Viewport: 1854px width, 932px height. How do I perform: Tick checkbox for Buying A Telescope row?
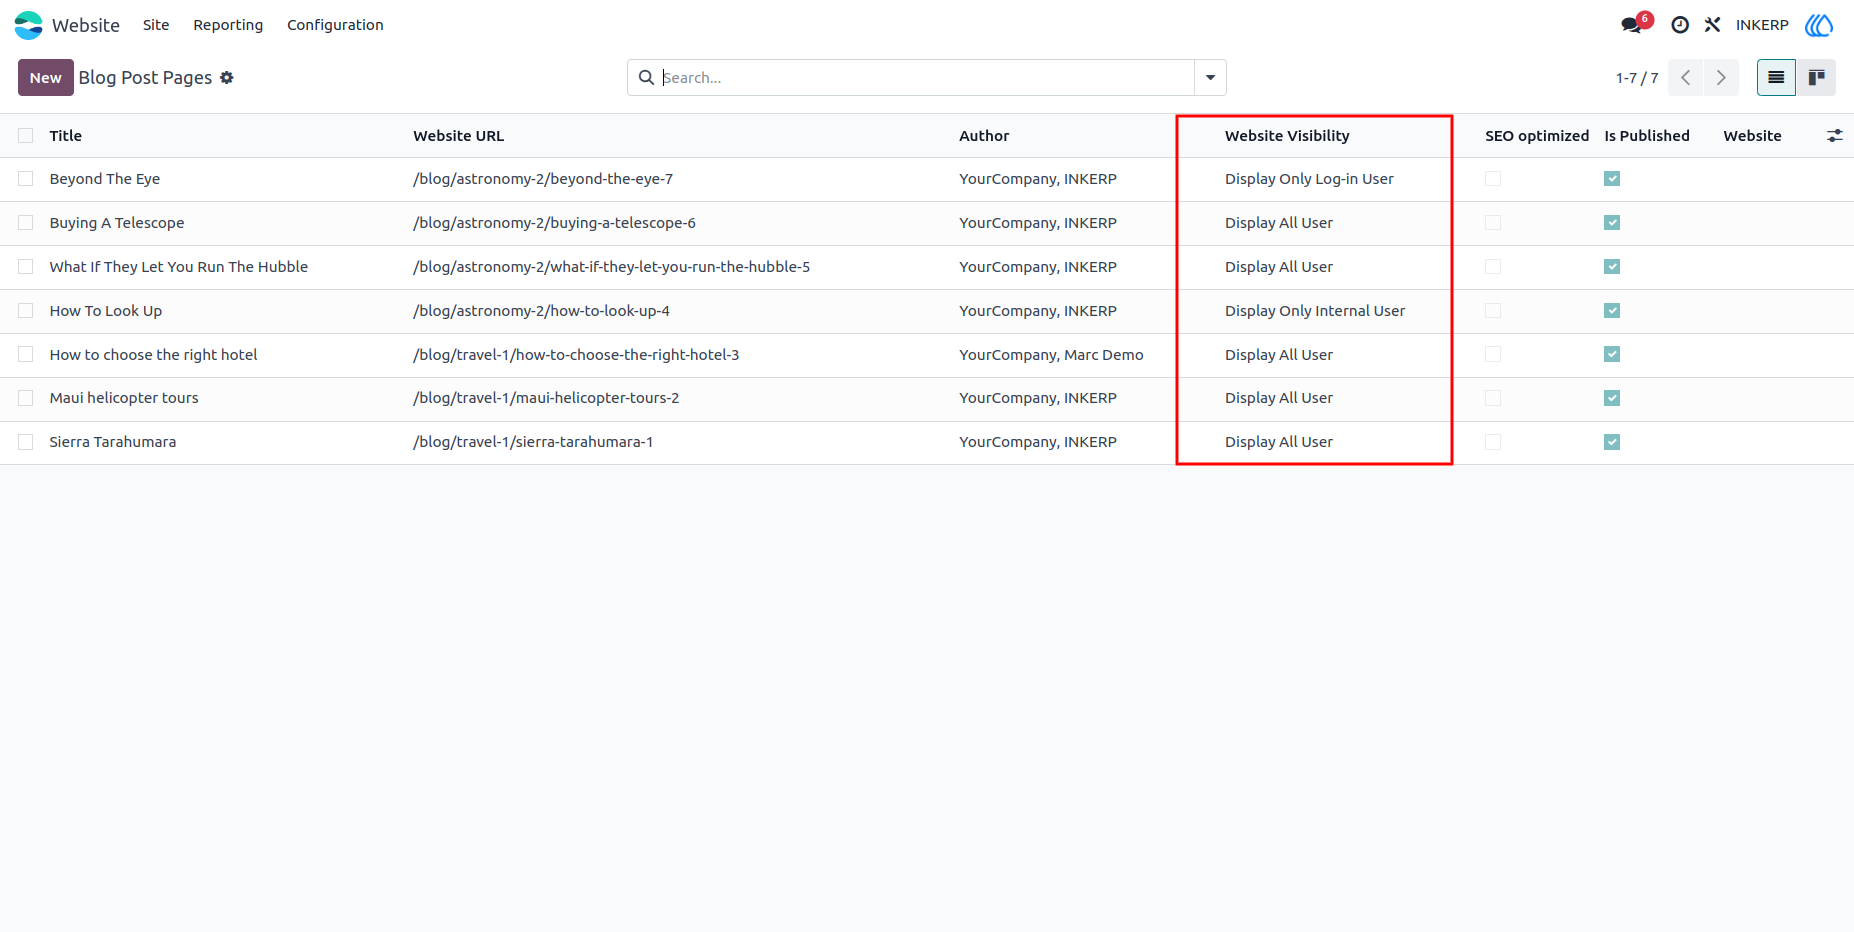(x=26, y=223)
